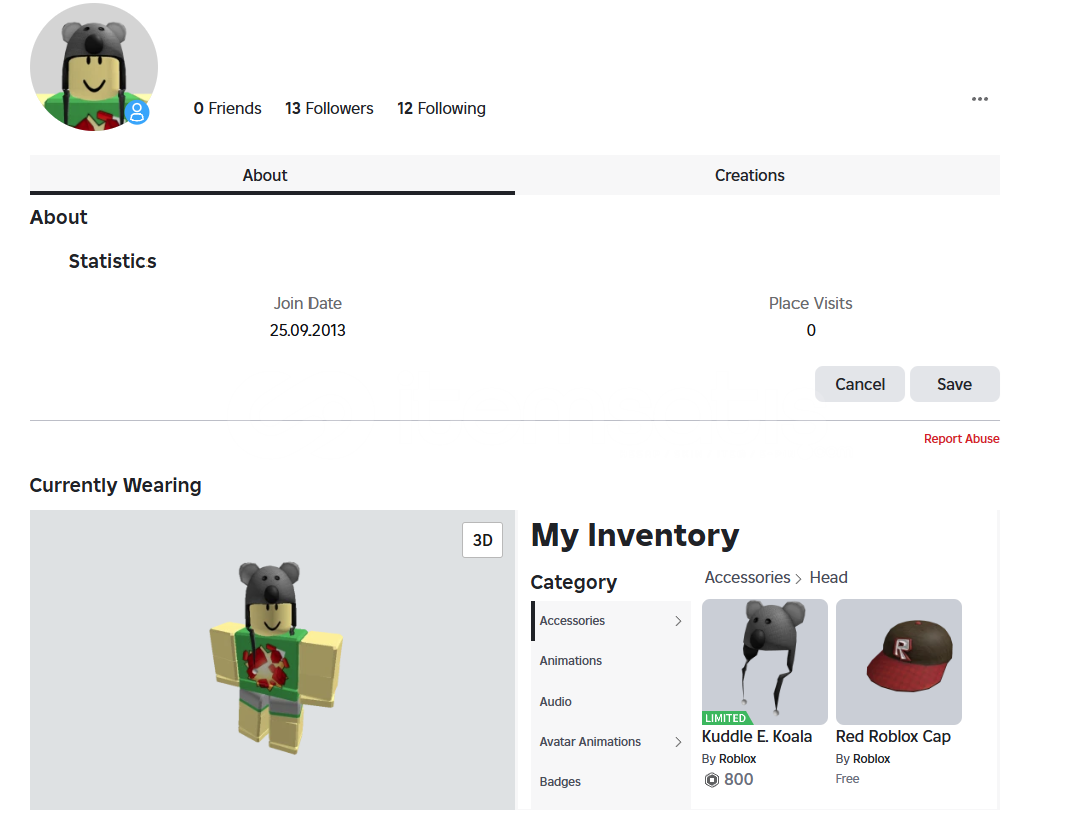Open the three-dot profile options menu
1079x830 pixels.
[979, 99]
